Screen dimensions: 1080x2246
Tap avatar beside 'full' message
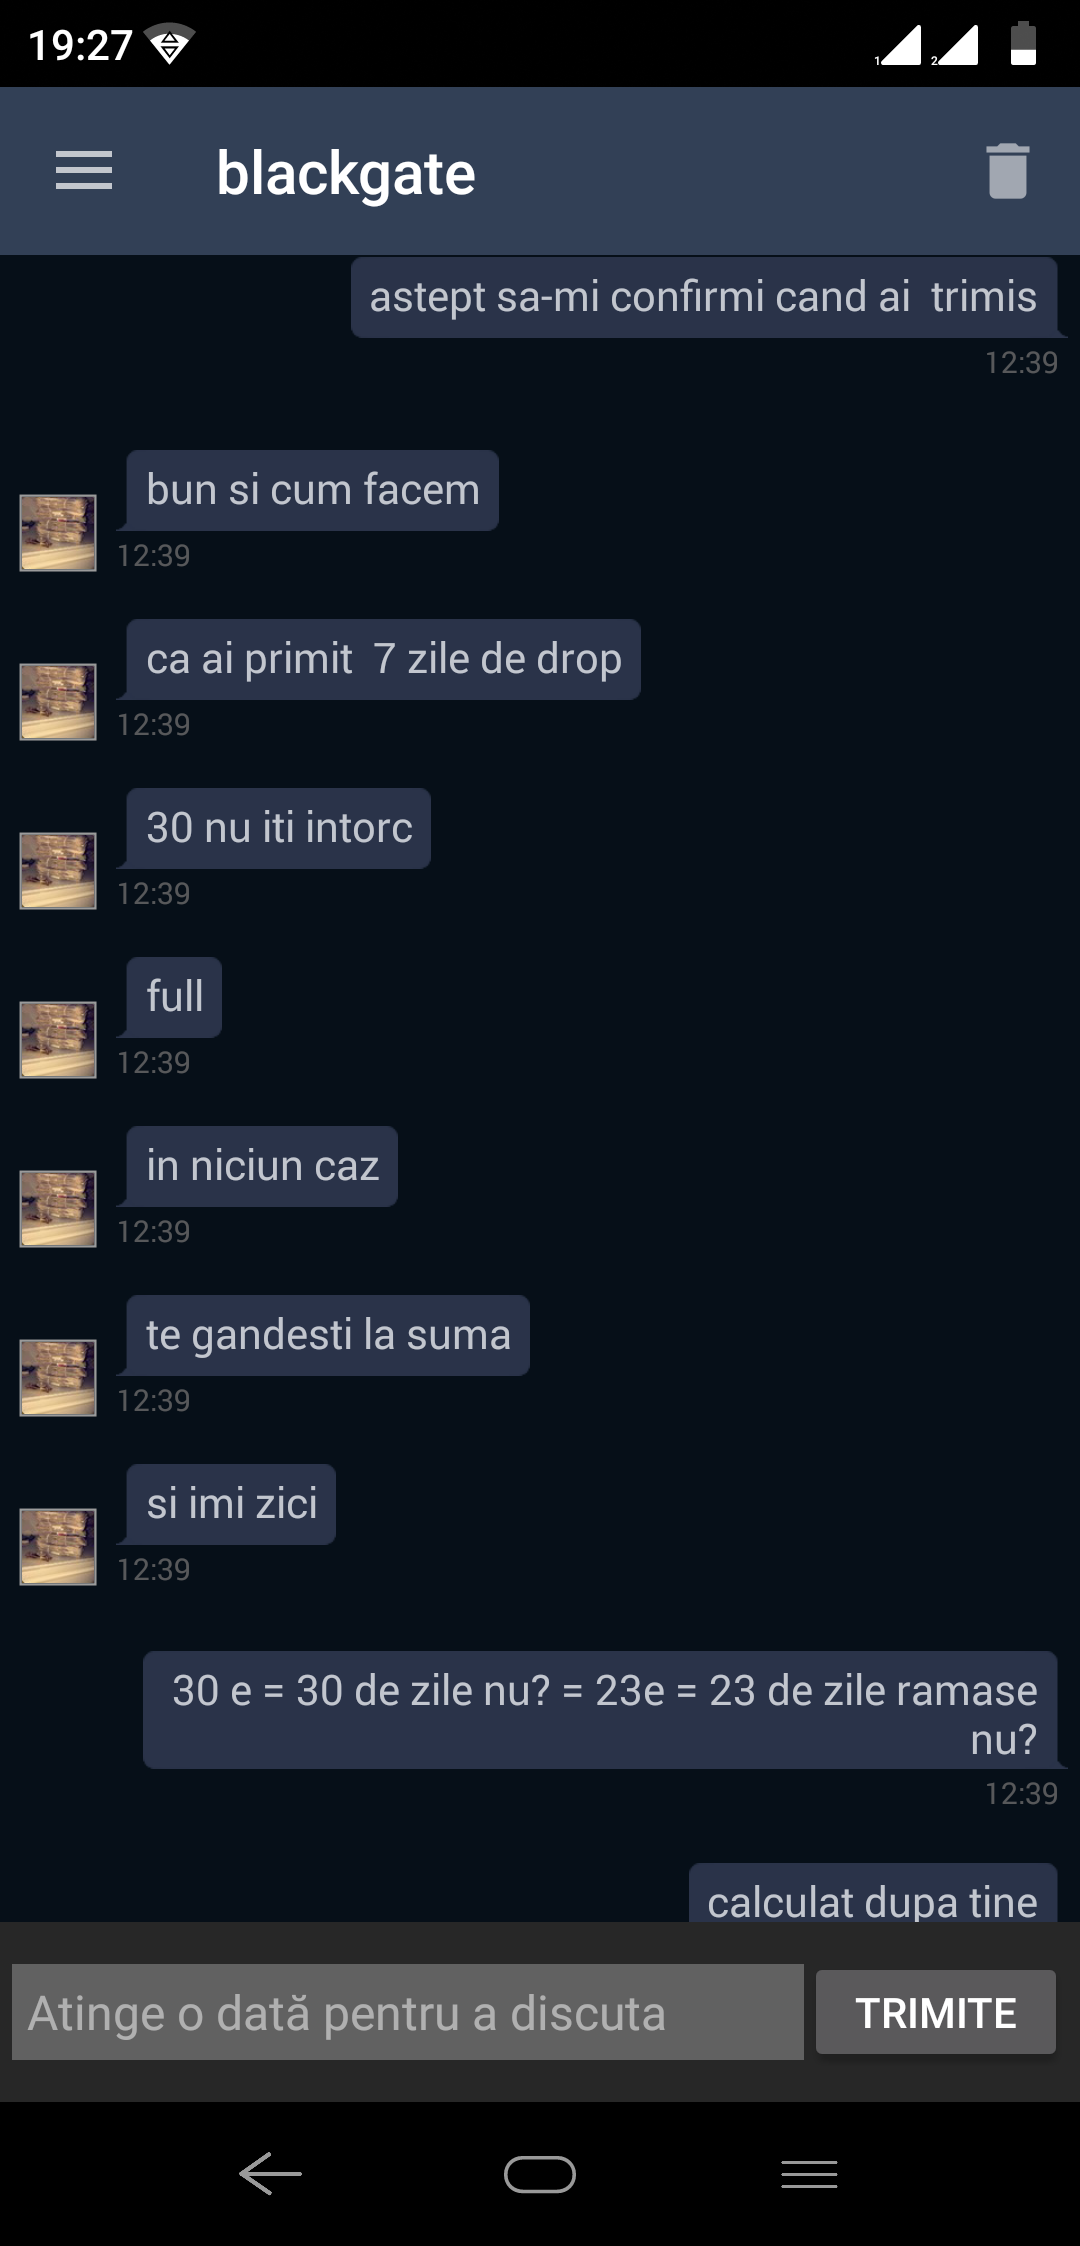59,1040
